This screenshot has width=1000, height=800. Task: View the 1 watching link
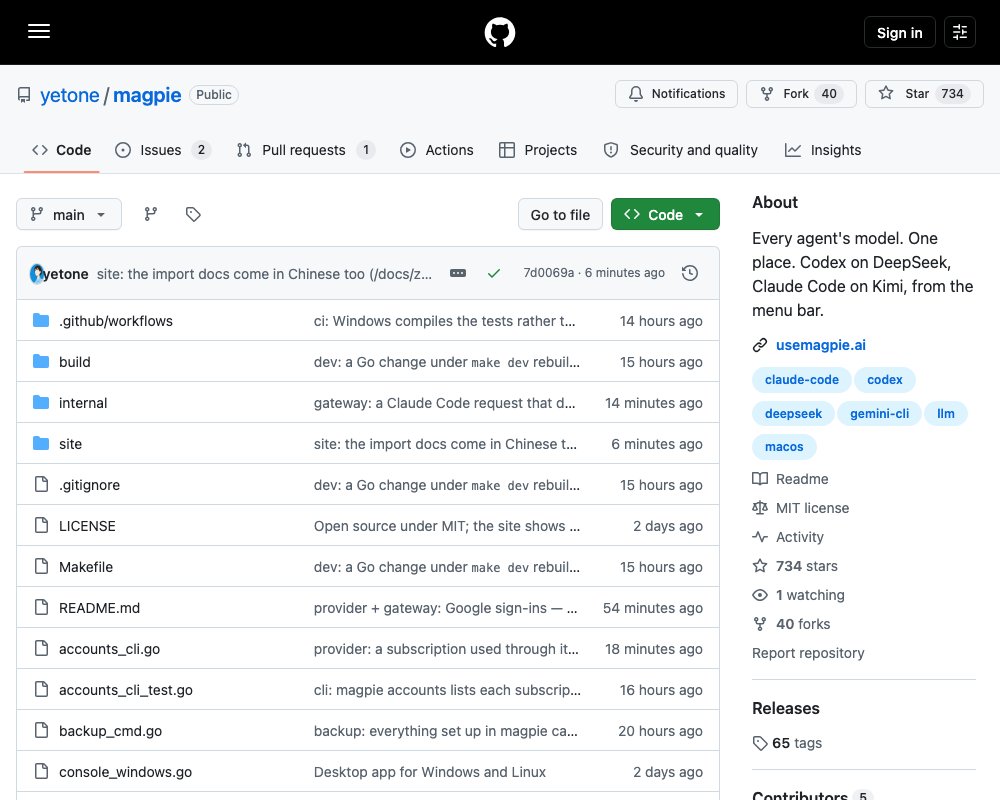(798, 595)
